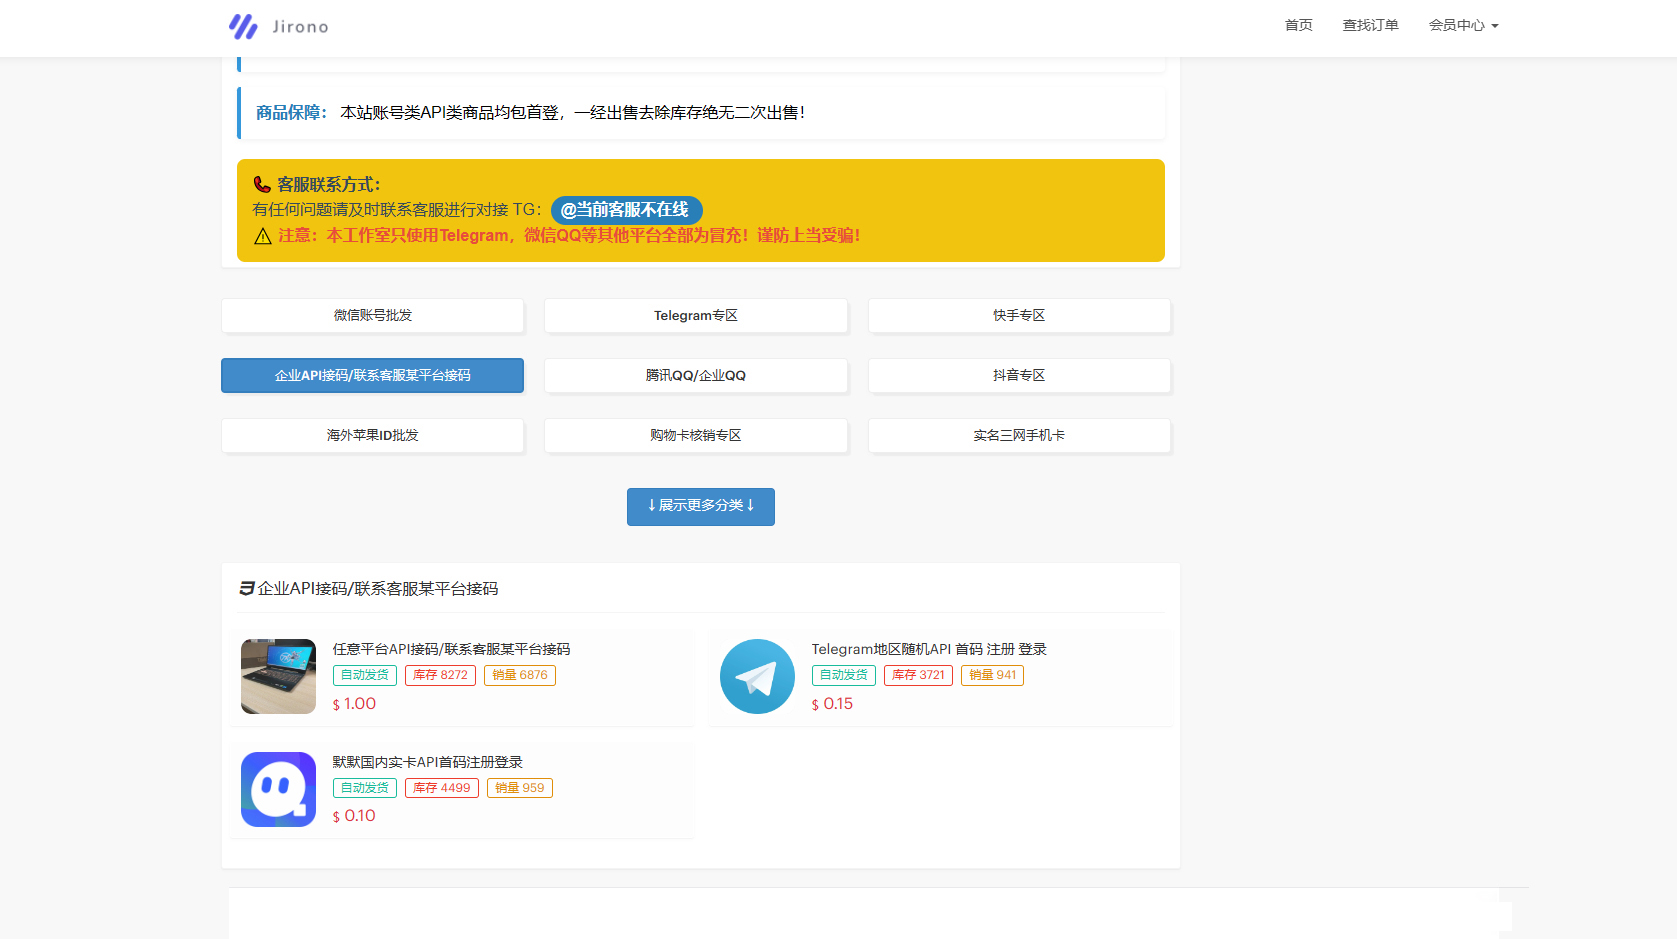
Task: Click the 默默 chat app product icon
Action: click(278, 789)
